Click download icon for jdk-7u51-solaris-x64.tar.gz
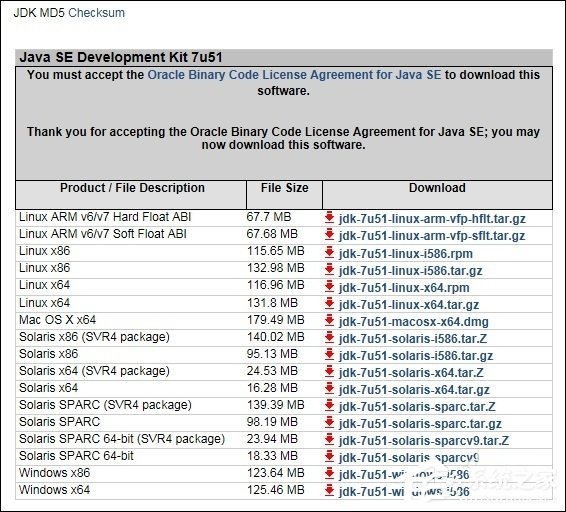This screenshot has width=566, height=512. tap(329, 389)
